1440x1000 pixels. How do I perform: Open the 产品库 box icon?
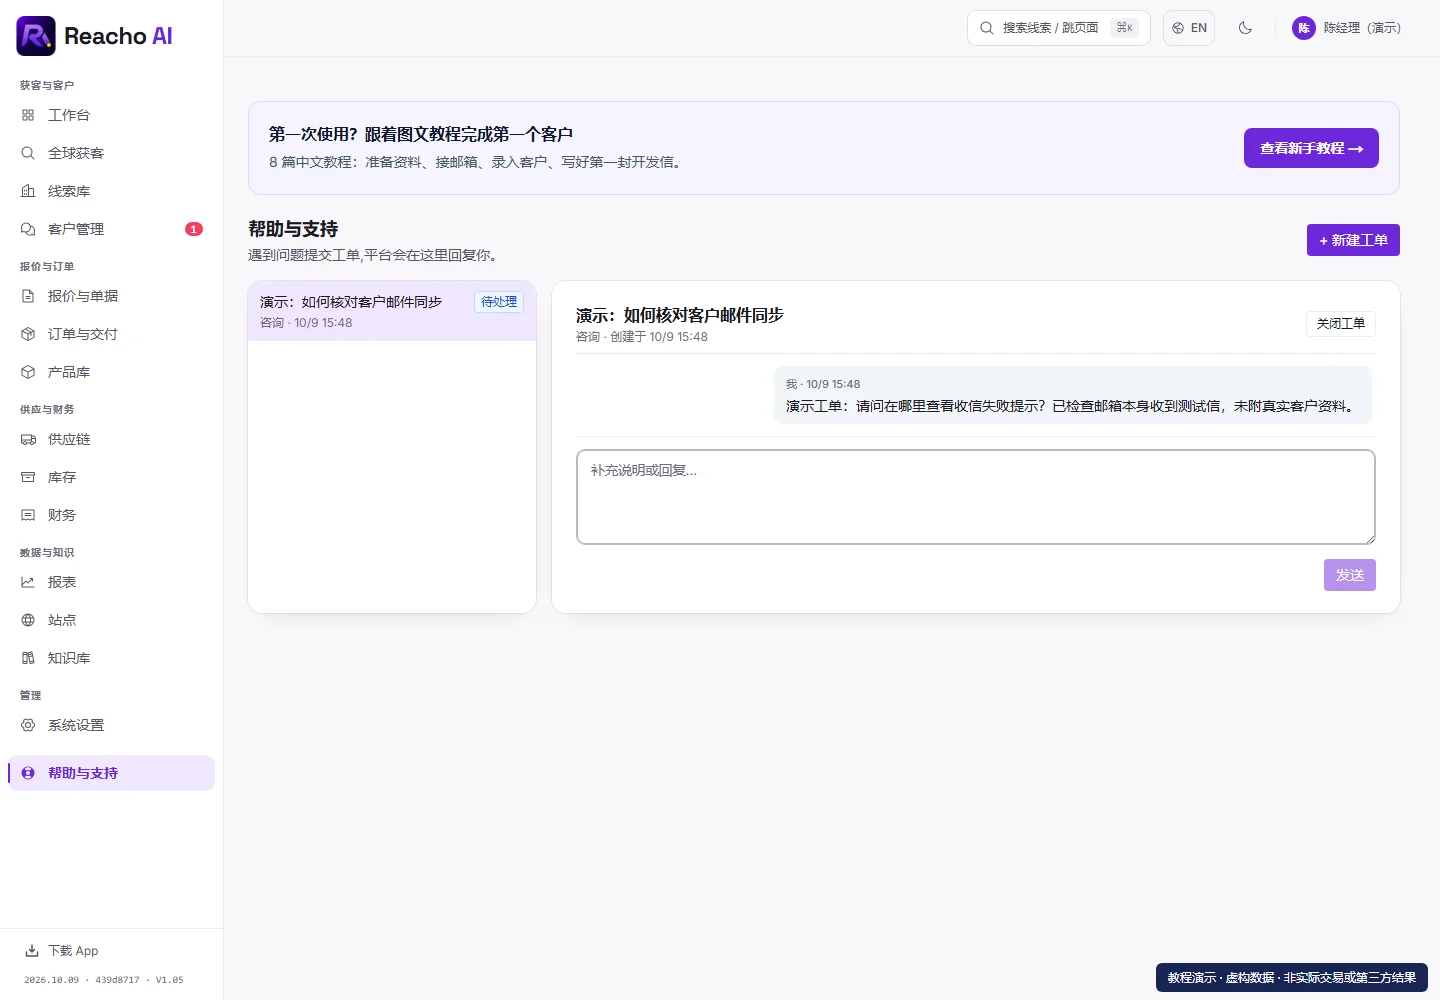pos(28,372)
